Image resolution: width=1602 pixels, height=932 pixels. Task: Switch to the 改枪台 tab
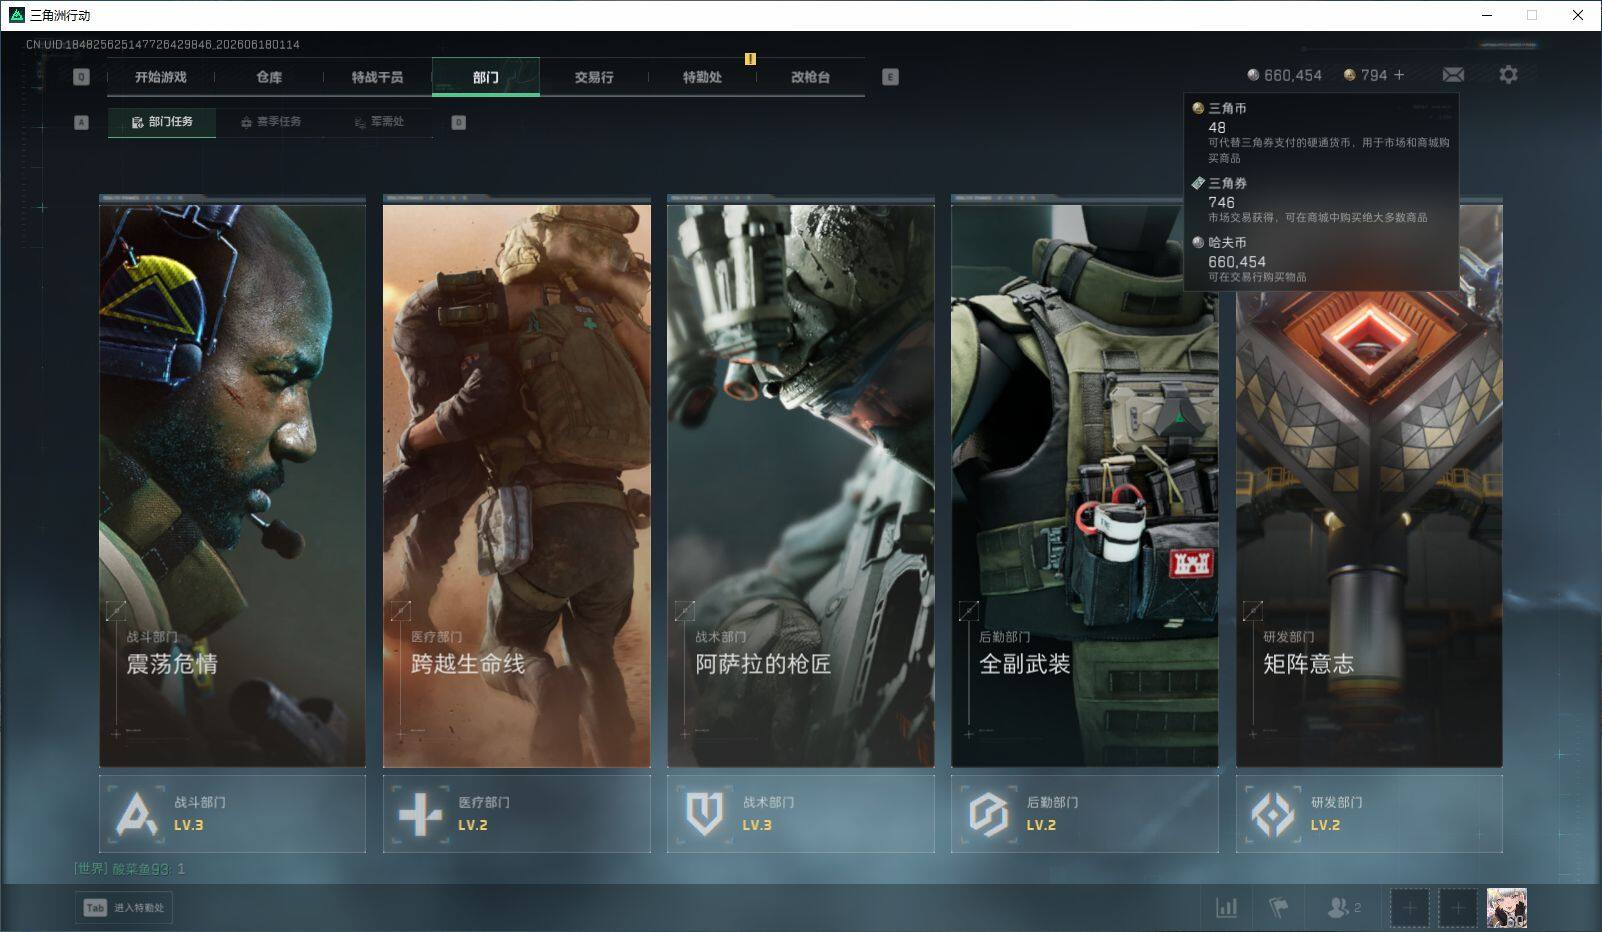point(810,77)
